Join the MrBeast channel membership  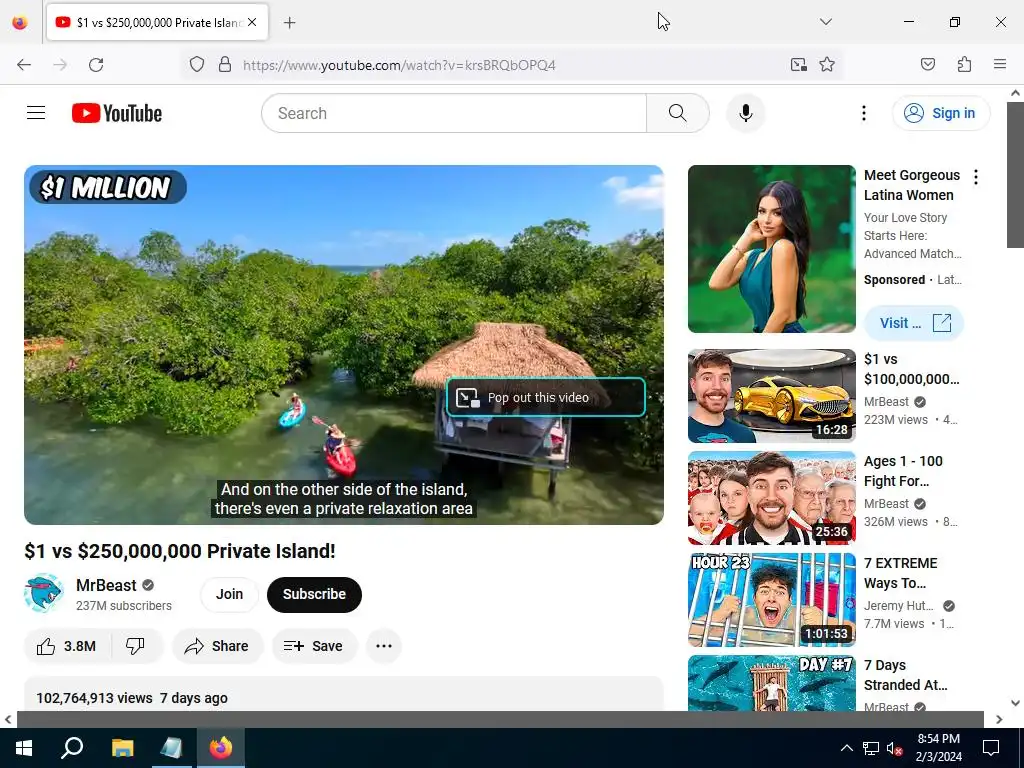point(229,594)
